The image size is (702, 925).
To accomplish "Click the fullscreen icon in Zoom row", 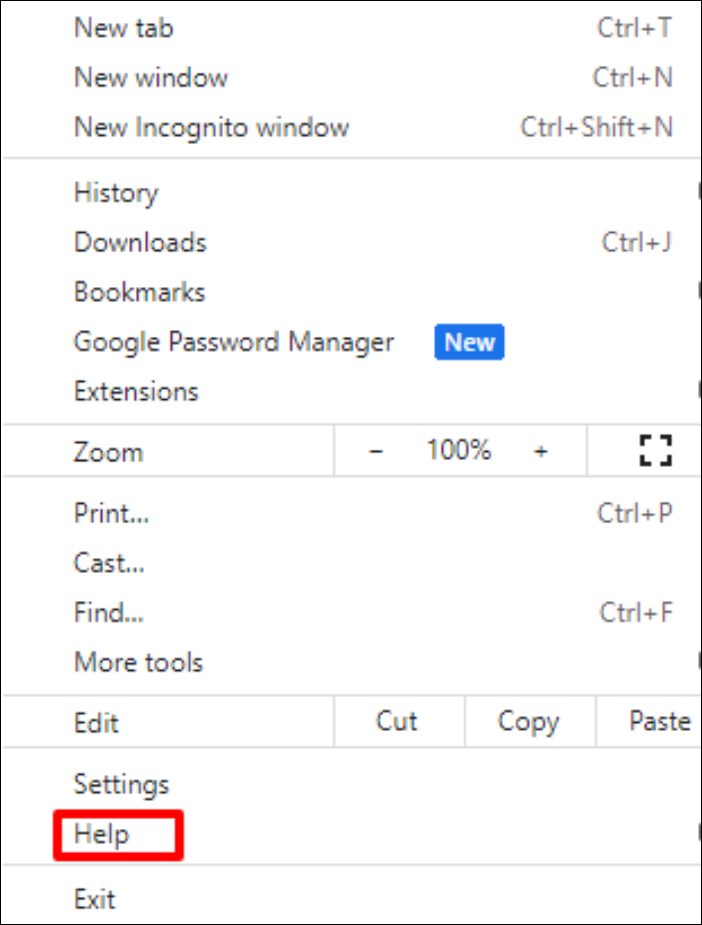I will [655, 451].
